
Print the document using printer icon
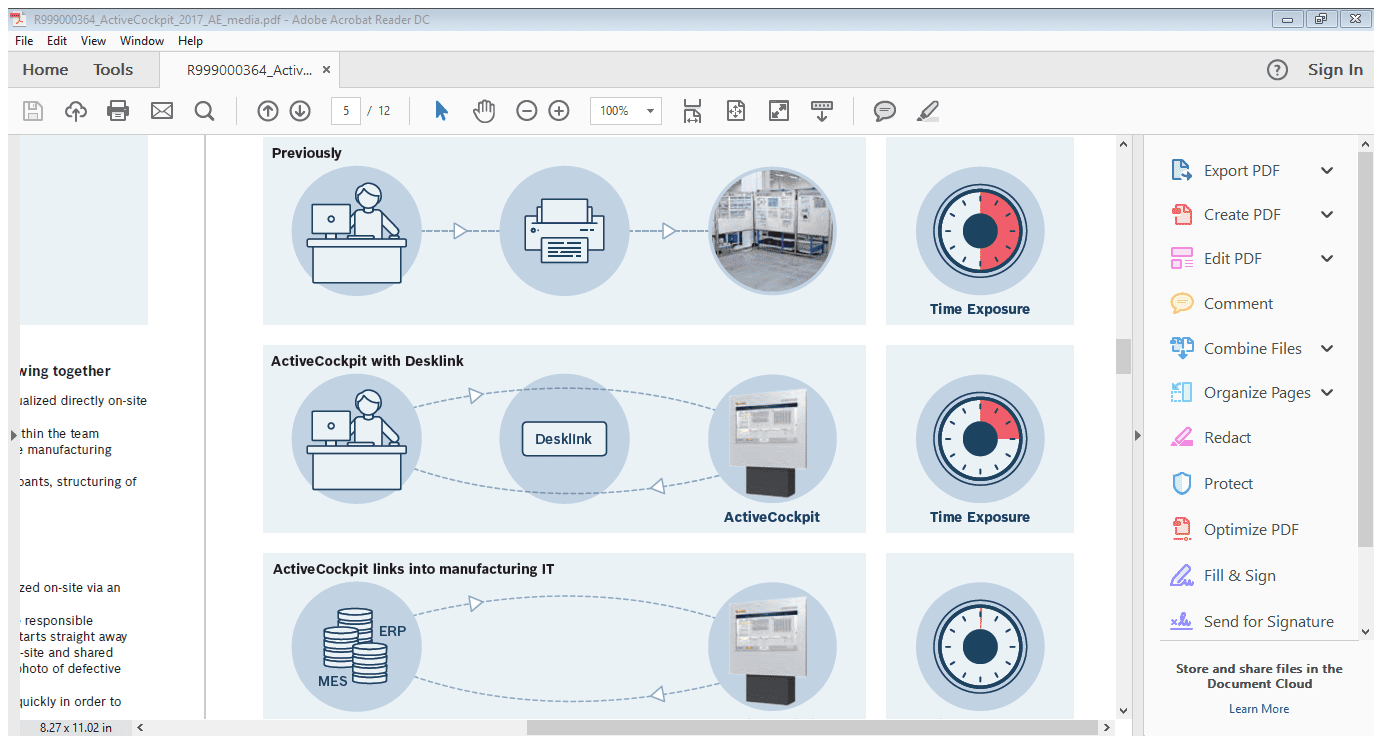tap(118, 111)
